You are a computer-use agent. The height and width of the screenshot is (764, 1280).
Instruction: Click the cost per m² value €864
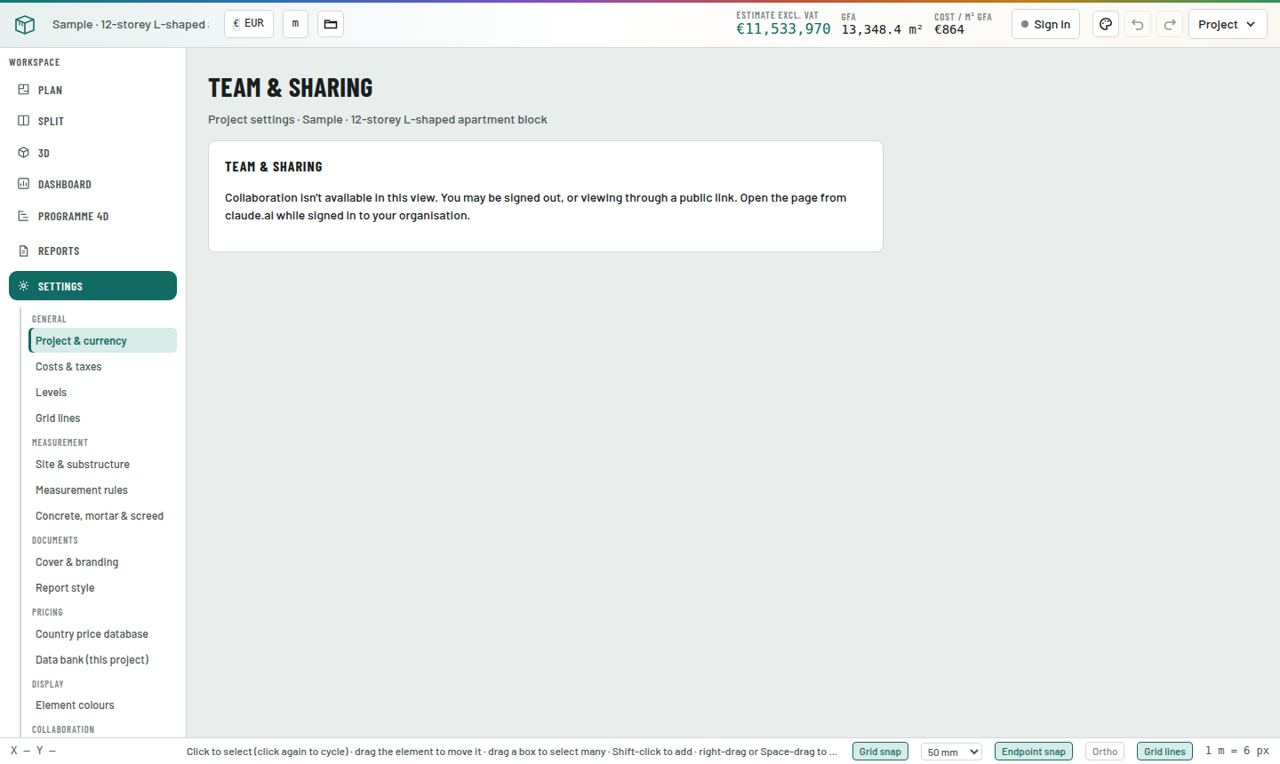pos(949,30)
